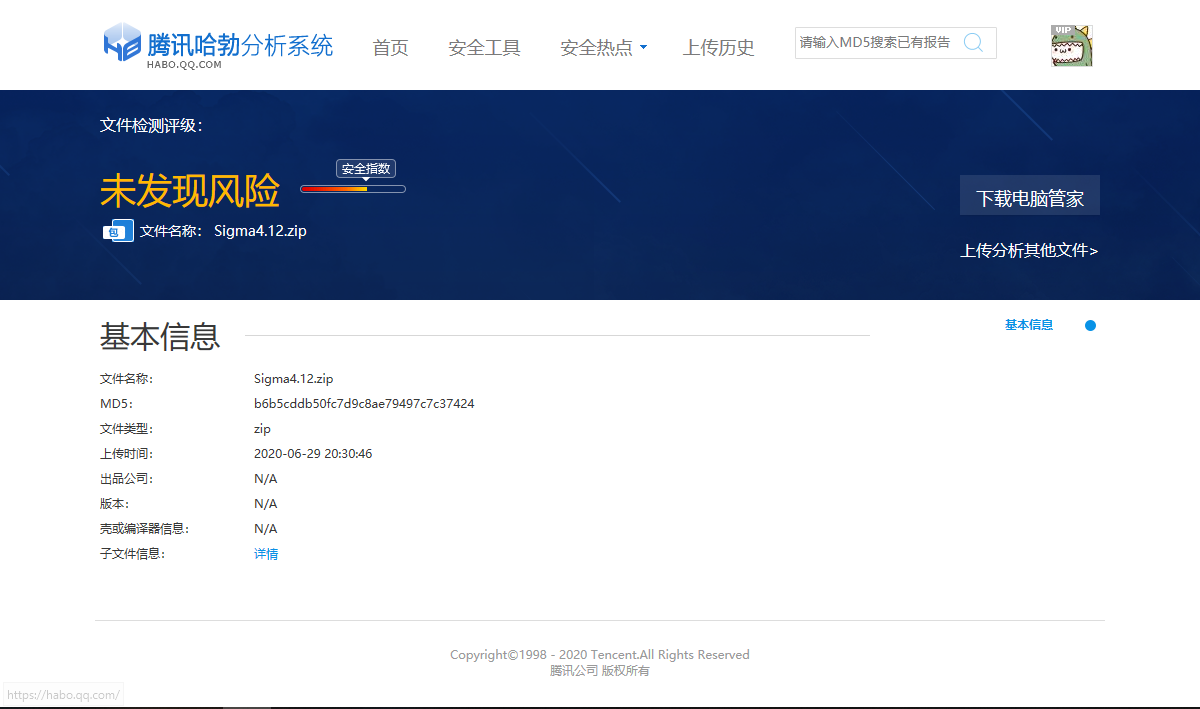
Task: Click the Habo cube logo icon
Action: click(122, 44)
